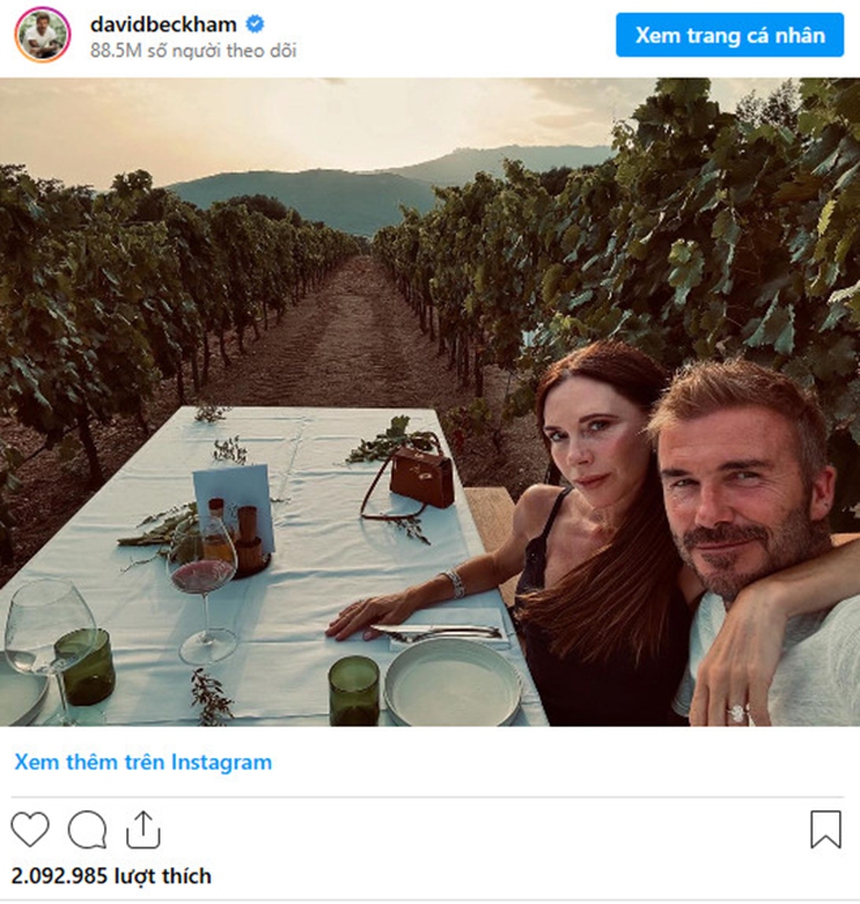Open comments with the speech bubble icon

pos(85,828)
